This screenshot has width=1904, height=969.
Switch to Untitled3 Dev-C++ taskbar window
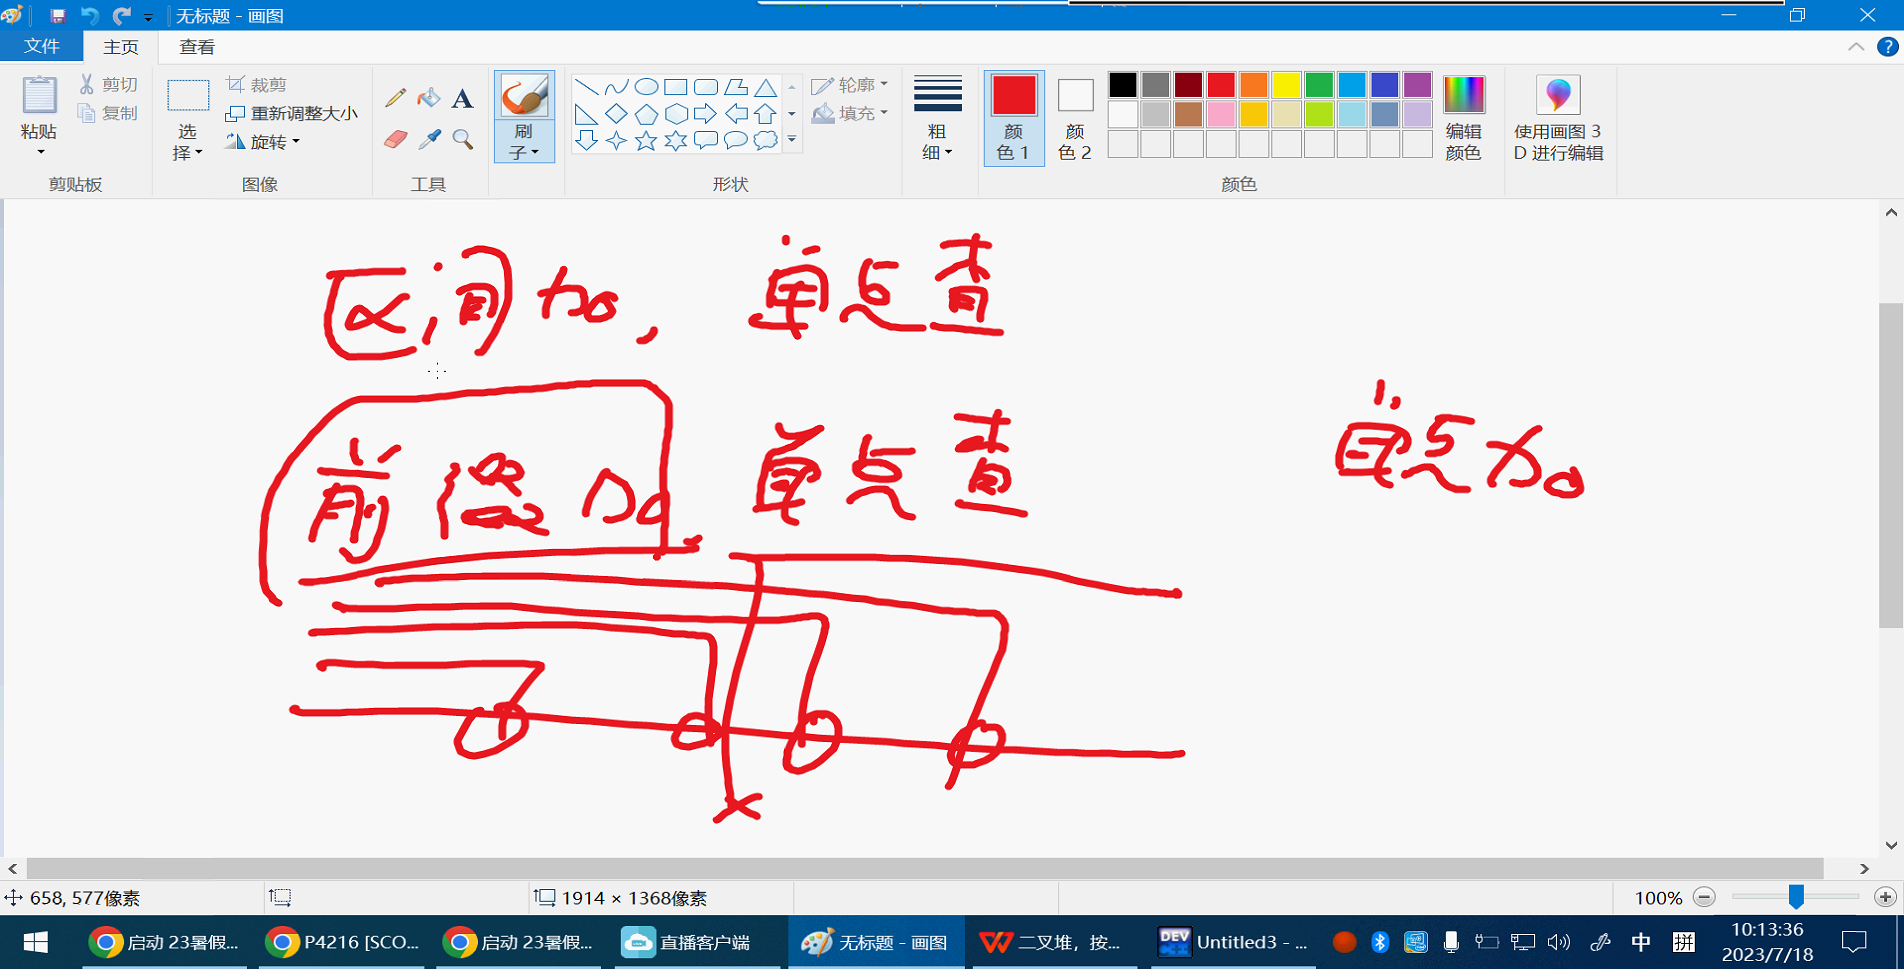1233,942
